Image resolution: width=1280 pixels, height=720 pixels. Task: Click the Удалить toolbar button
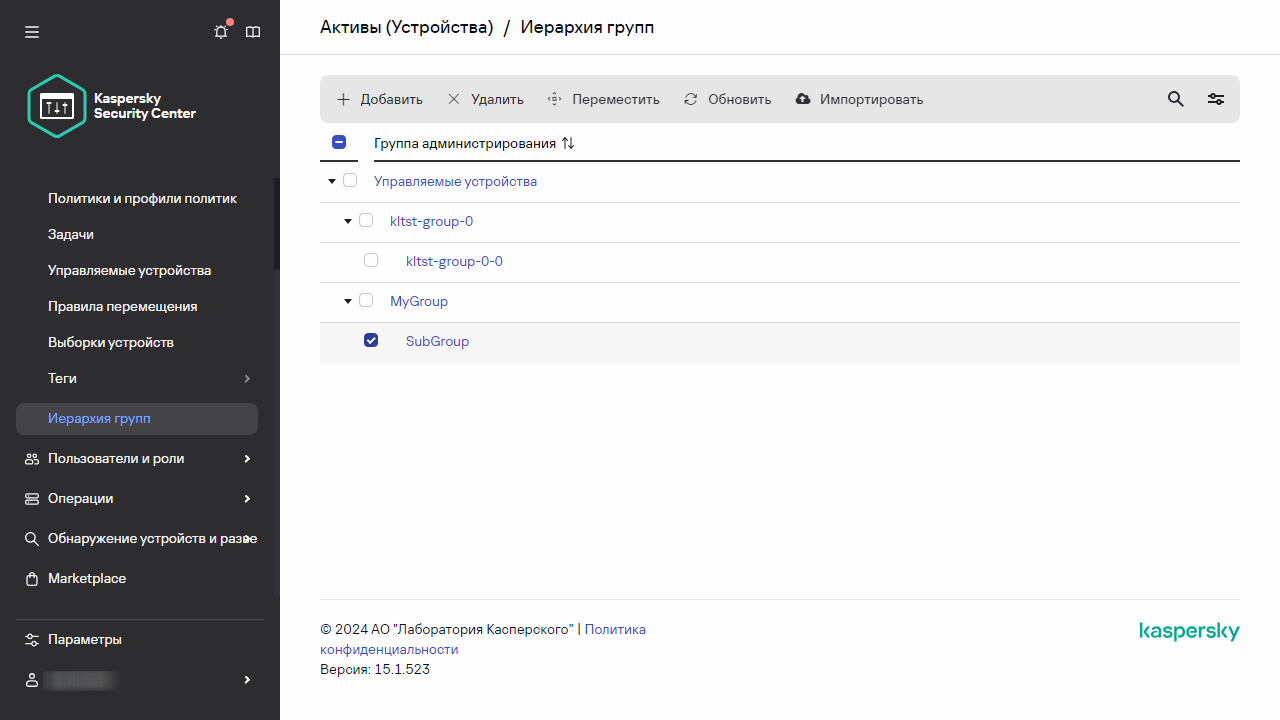pos(485,99)
